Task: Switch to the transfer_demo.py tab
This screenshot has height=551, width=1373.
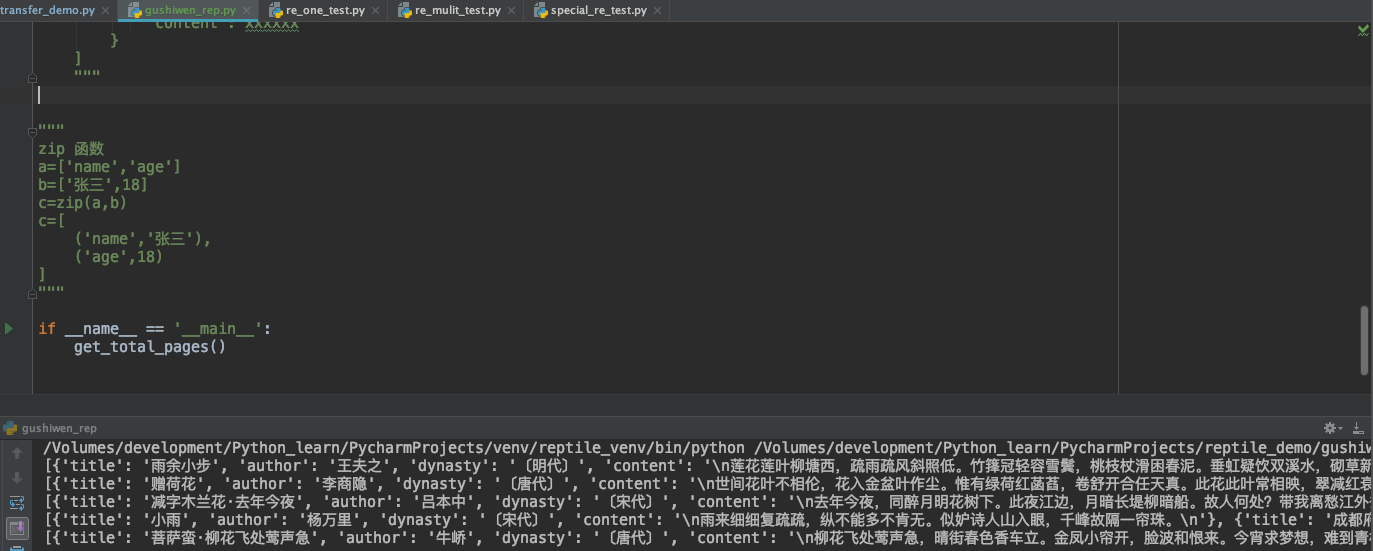Action: 48,10
